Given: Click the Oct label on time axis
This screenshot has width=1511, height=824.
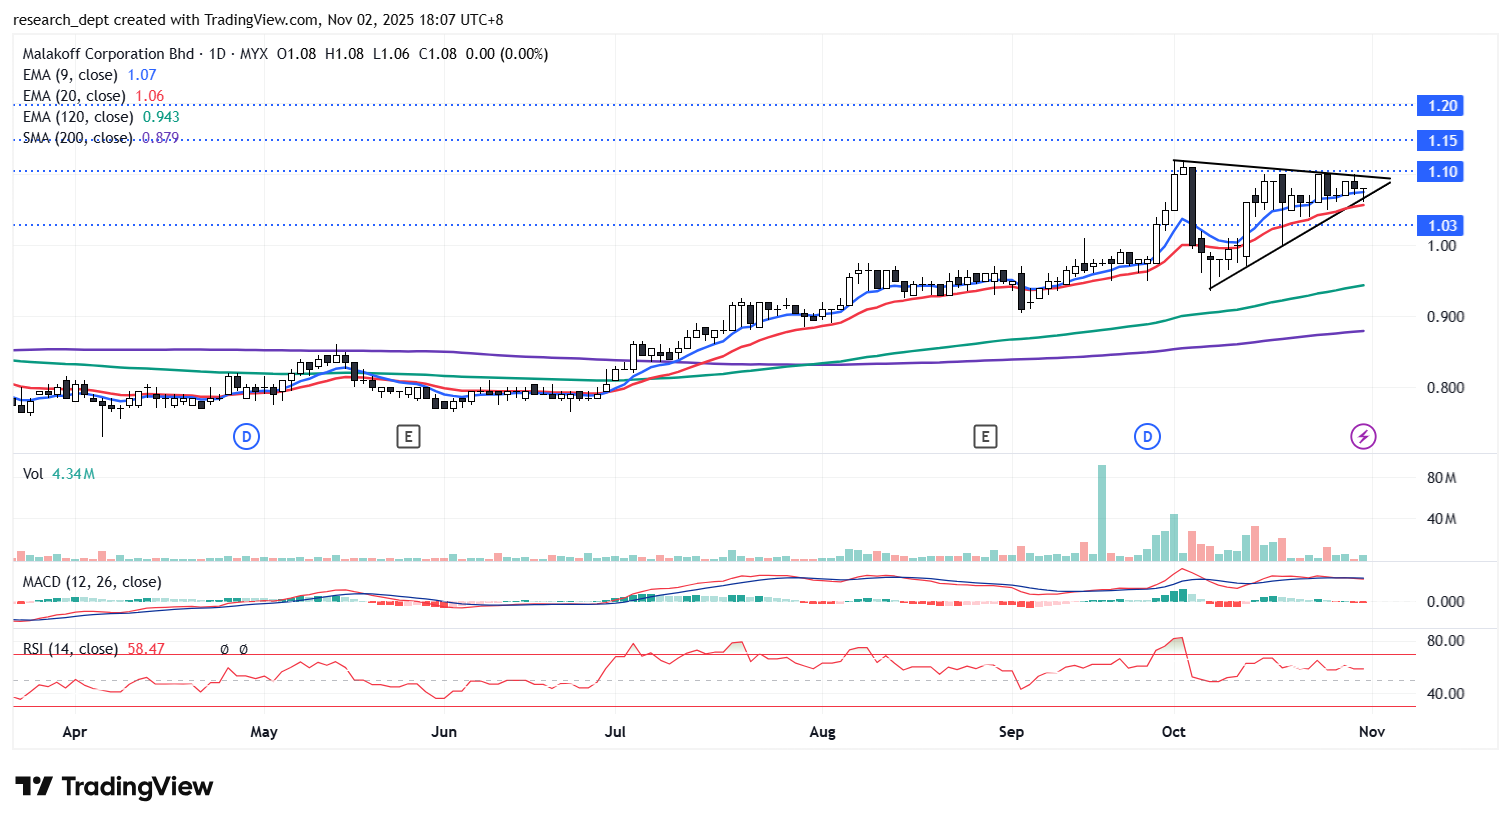Looking at the screenshot, I should coord(1173,732).
